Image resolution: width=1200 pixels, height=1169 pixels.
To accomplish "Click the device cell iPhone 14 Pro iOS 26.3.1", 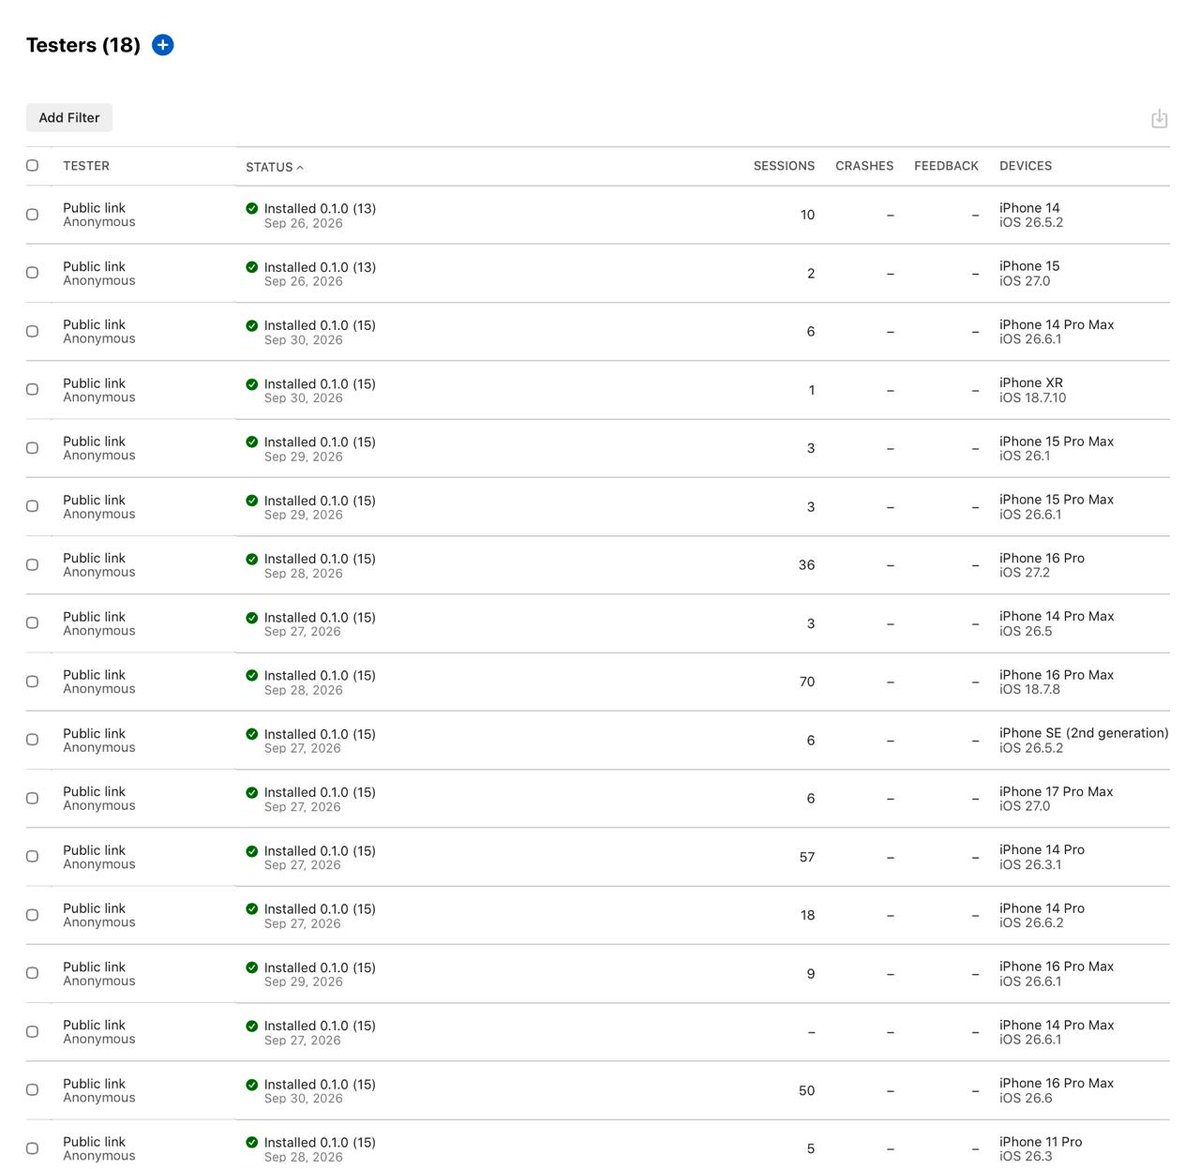I will point(1041,857).
